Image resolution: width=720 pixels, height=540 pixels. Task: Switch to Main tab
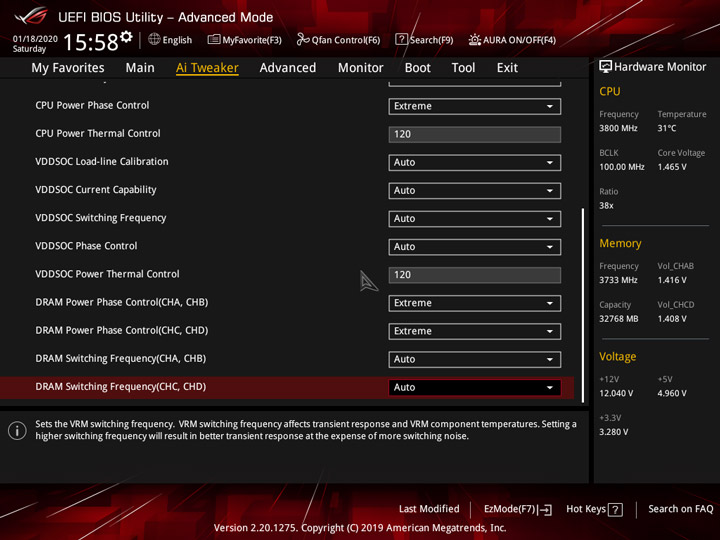(140, 68)
